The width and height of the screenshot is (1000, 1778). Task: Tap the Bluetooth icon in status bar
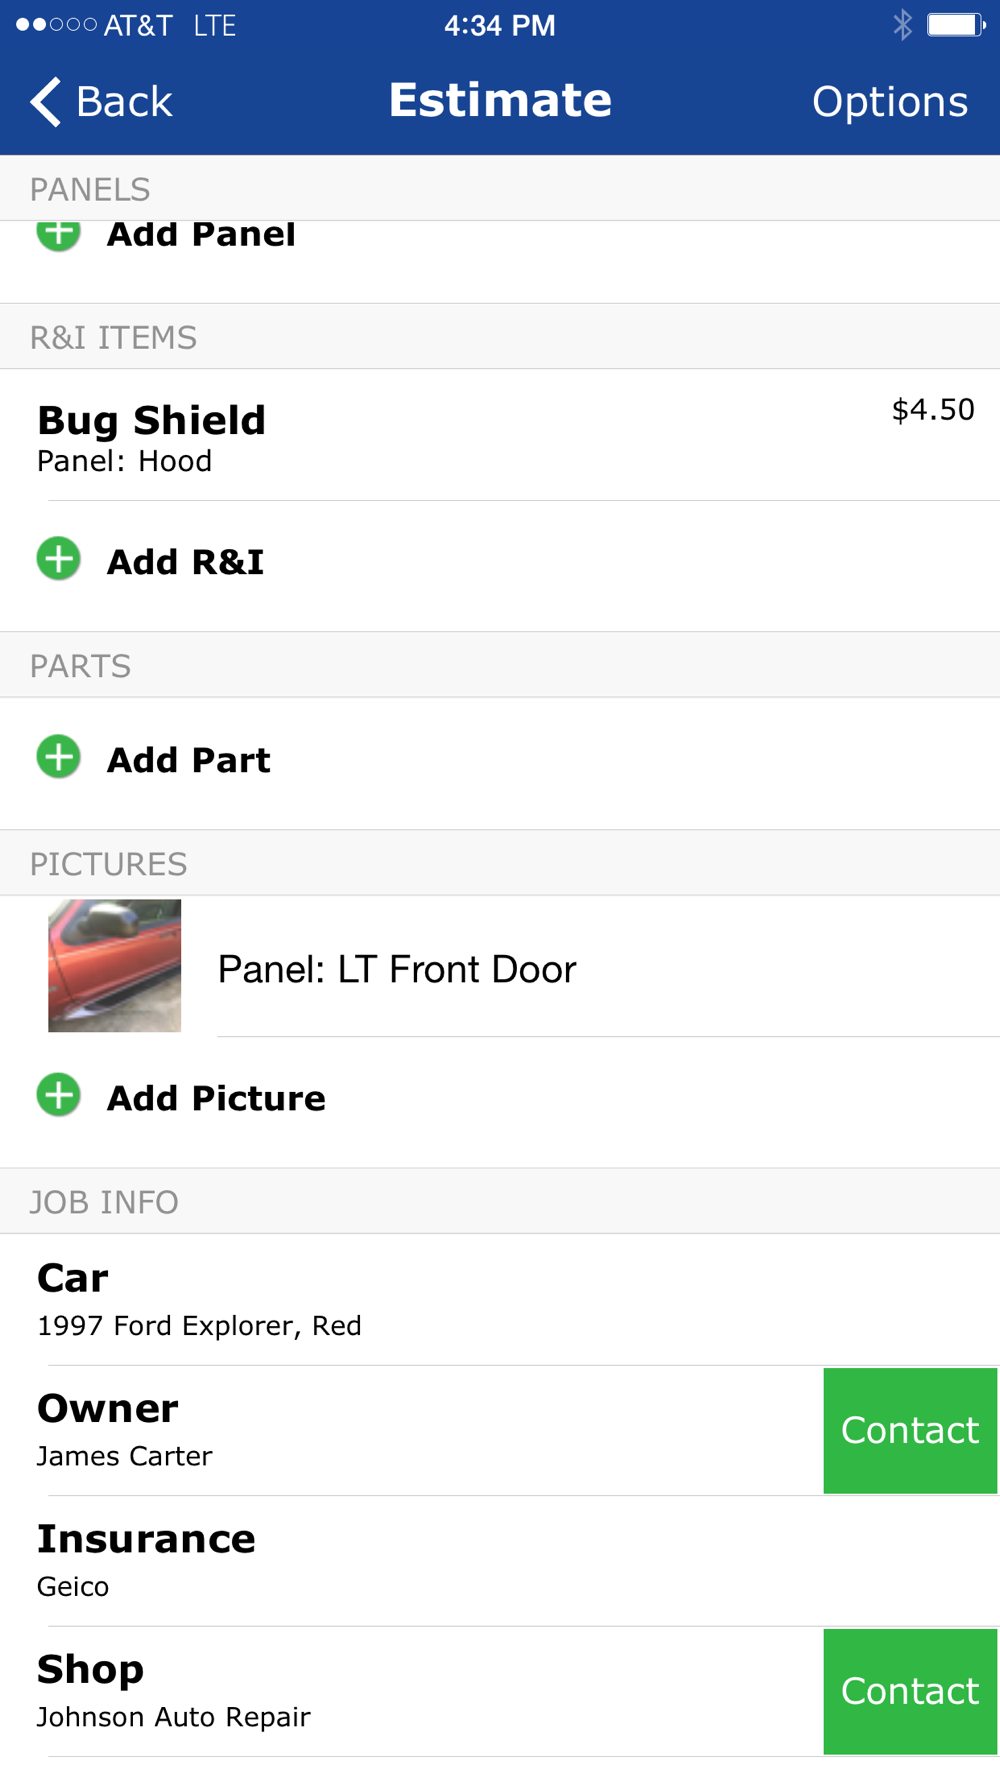click(x=902, y=25)
